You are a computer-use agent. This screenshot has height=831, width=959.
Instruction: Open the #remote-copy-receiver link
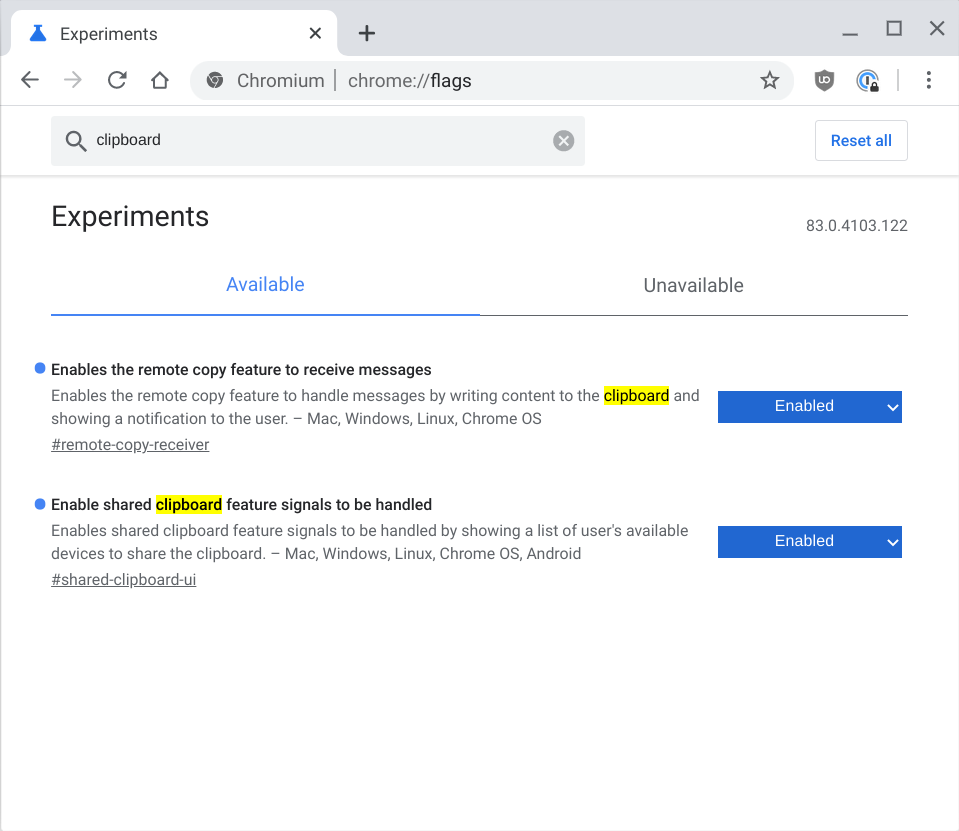click(x=130, y=445)
